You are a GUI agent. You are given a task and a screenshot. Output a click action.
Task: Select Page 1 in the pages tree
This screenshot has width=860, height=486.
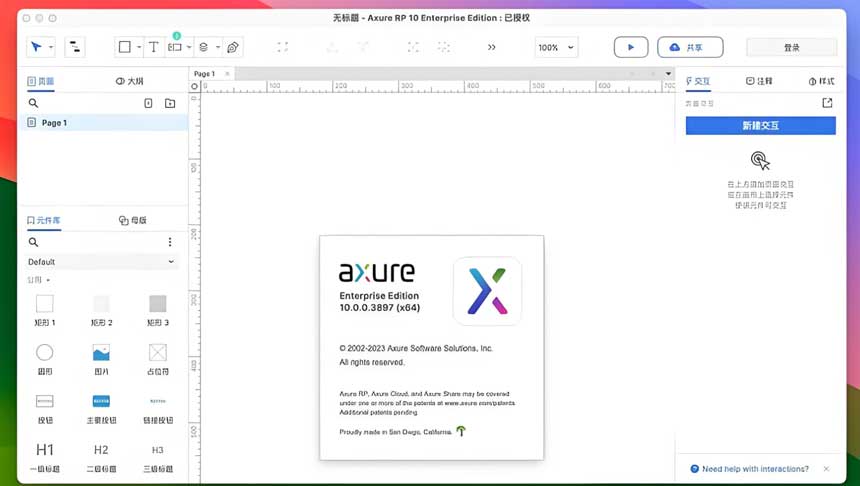tap(54, 122)
